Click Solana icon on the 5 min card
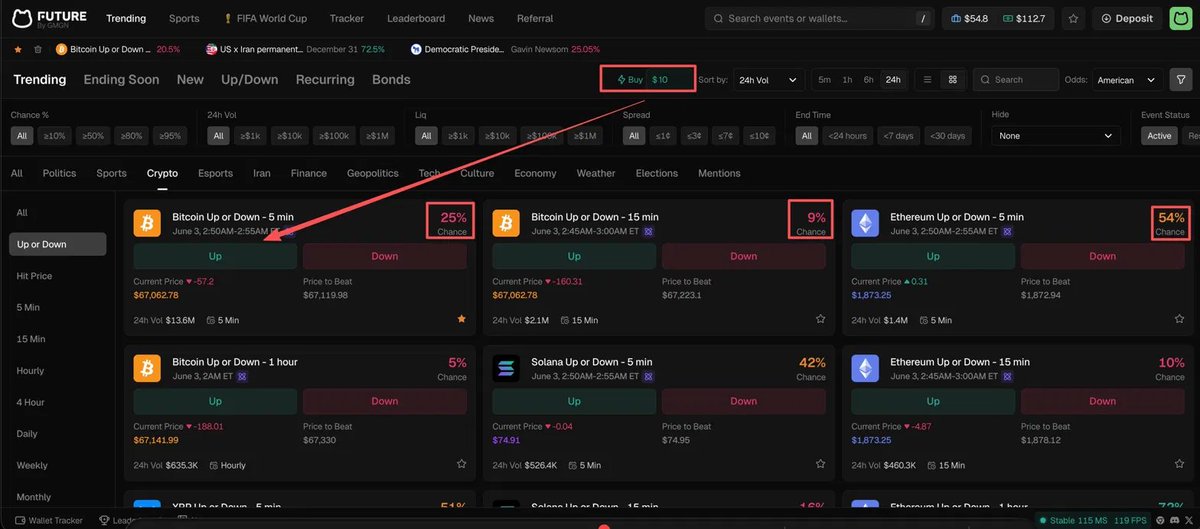1200x529 pixels. tap(507, 368)
